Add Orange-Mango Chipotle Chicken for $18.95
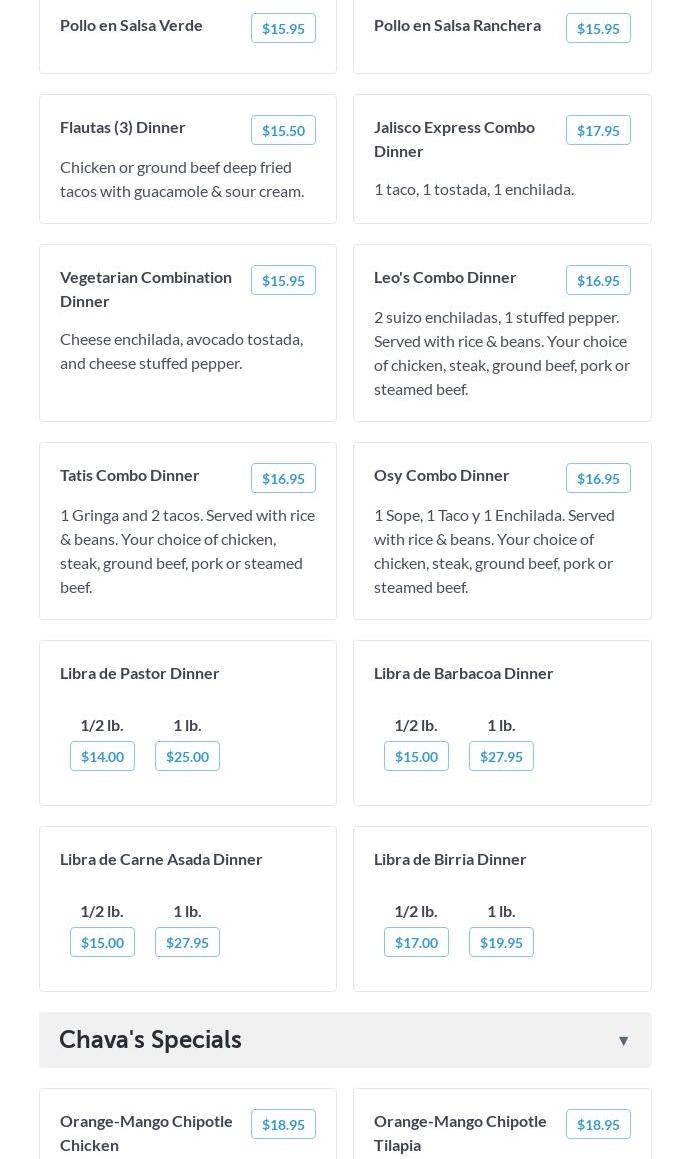This screenshot has width=690, height=1159. pyautogui.click(x=283, y=1125)
